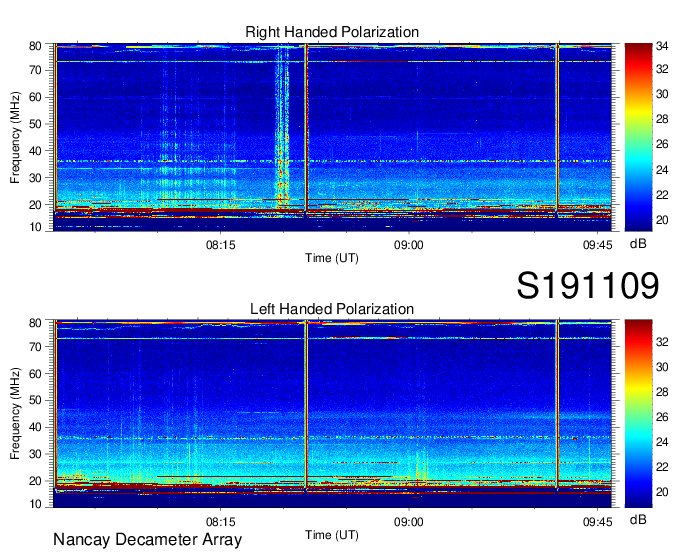
Task: Click the Left Handed plot's colorbar
Action: 638,414
